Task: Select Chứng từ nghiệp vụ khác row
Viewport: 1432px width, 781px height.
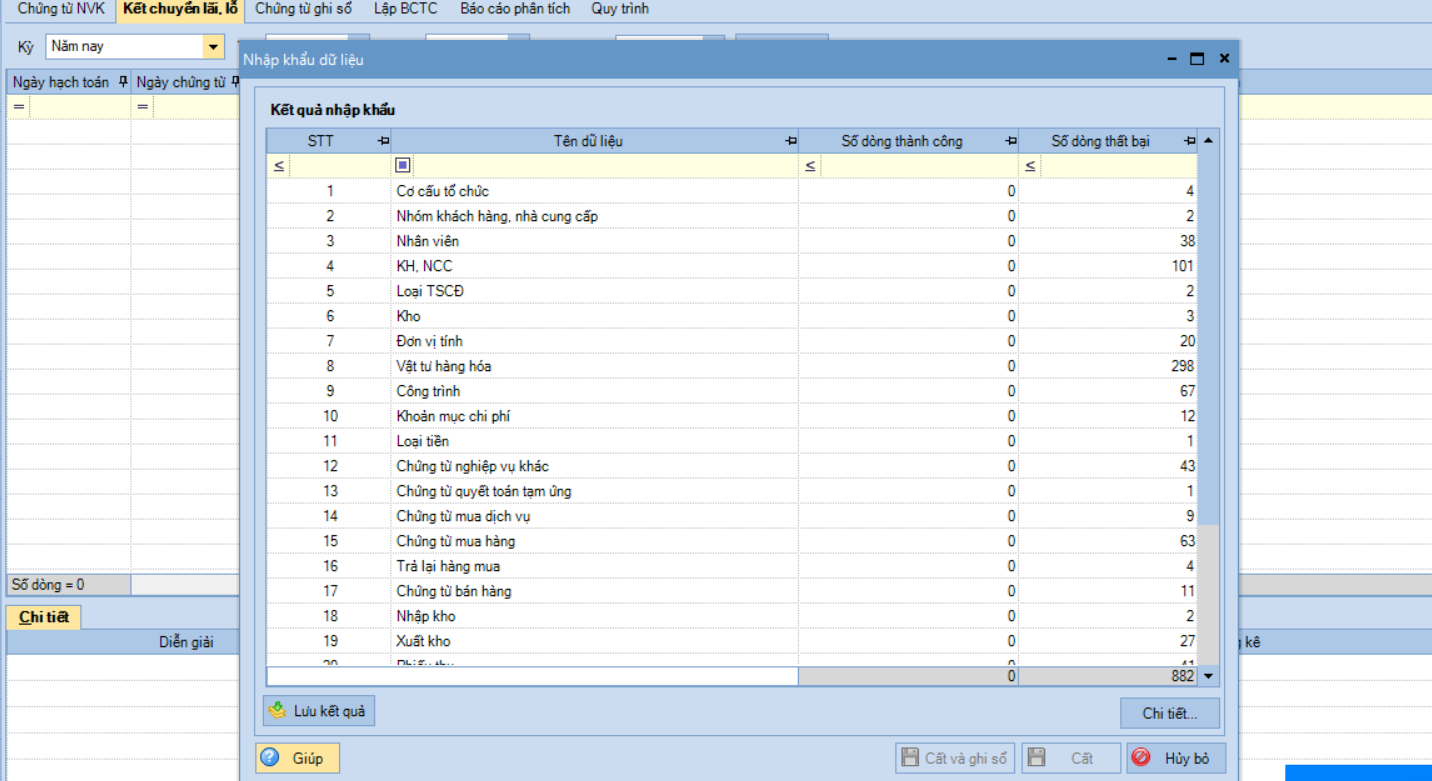Action: tap(732, 466)
